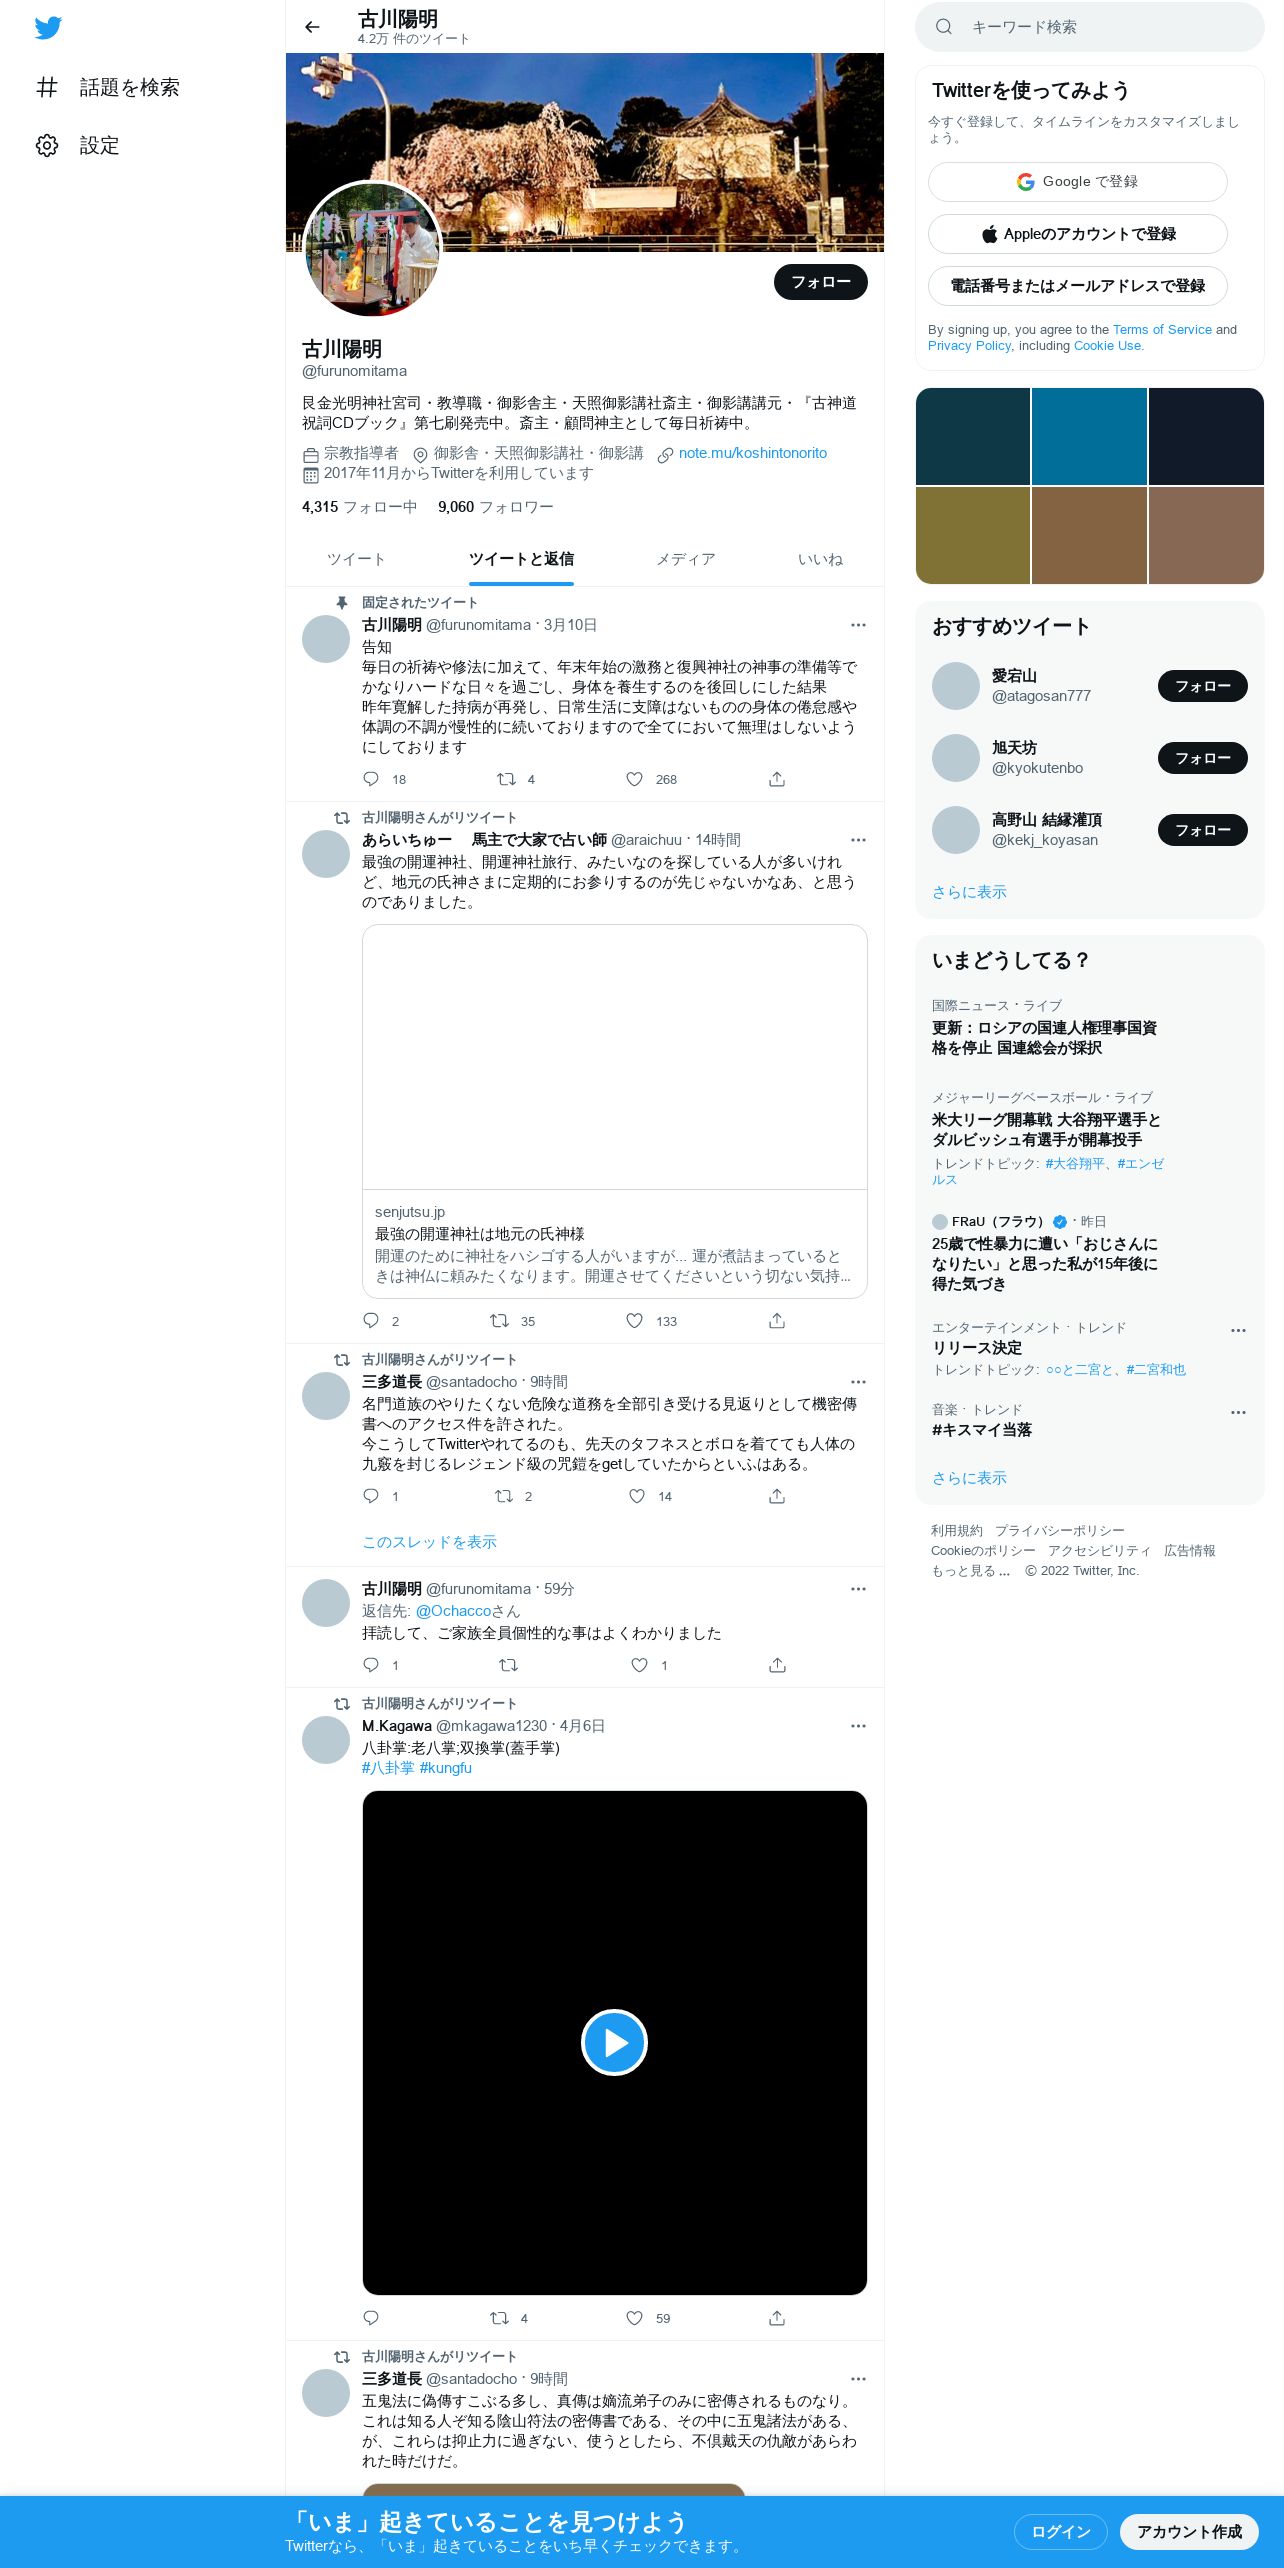
Task: Sign up with Appleのアカウントで登録
Action: tap(1078, 234)
